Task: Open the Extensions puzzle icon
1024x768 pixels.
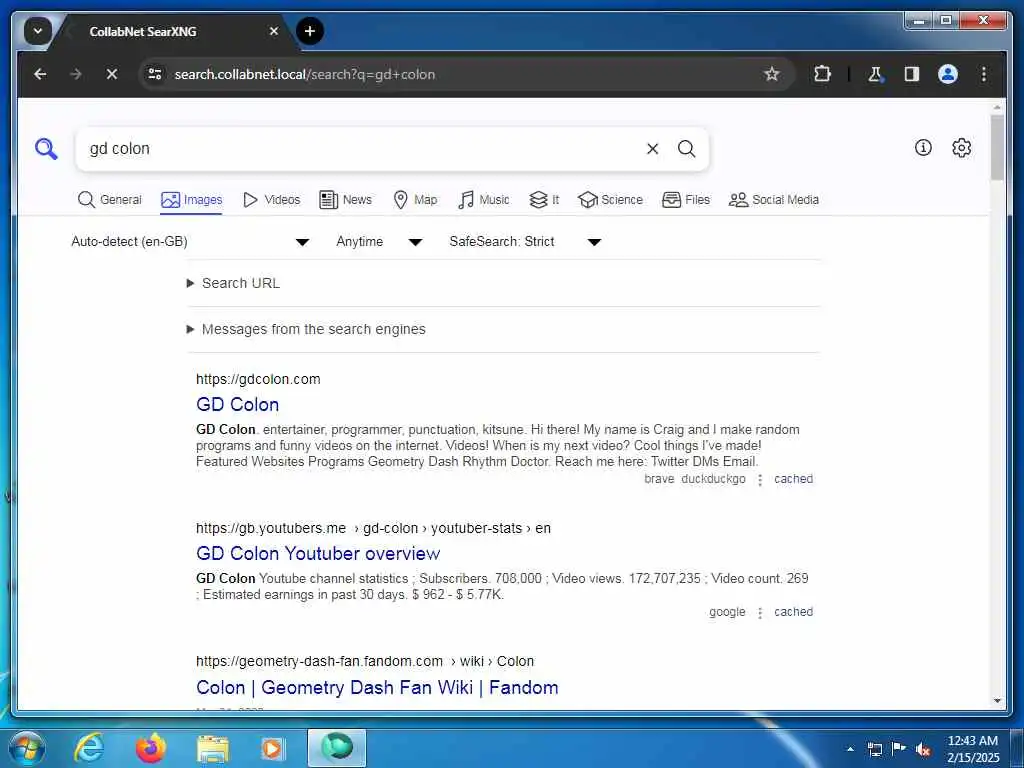Action: [822, 74]
